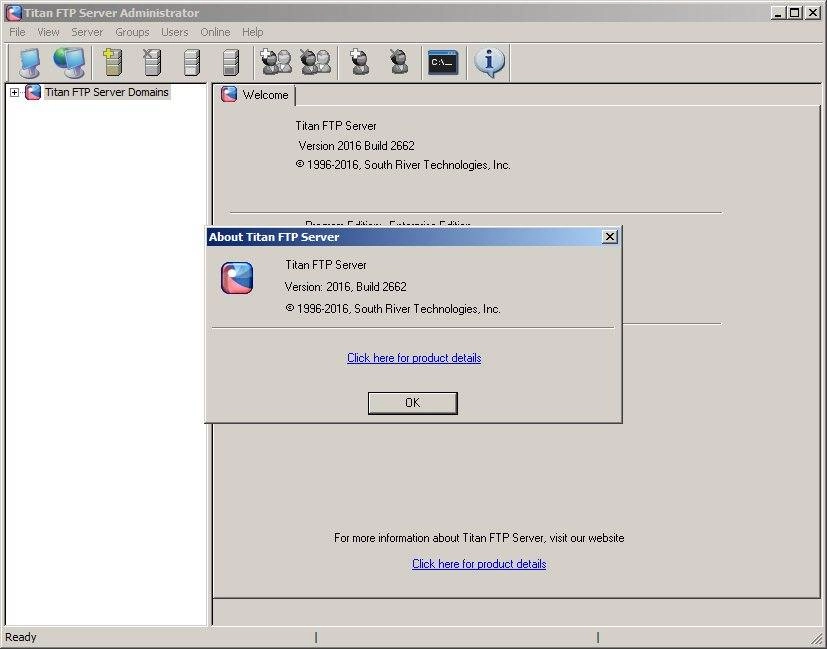
Task: Open the Users menu
Action: click(x=175, y=32)
